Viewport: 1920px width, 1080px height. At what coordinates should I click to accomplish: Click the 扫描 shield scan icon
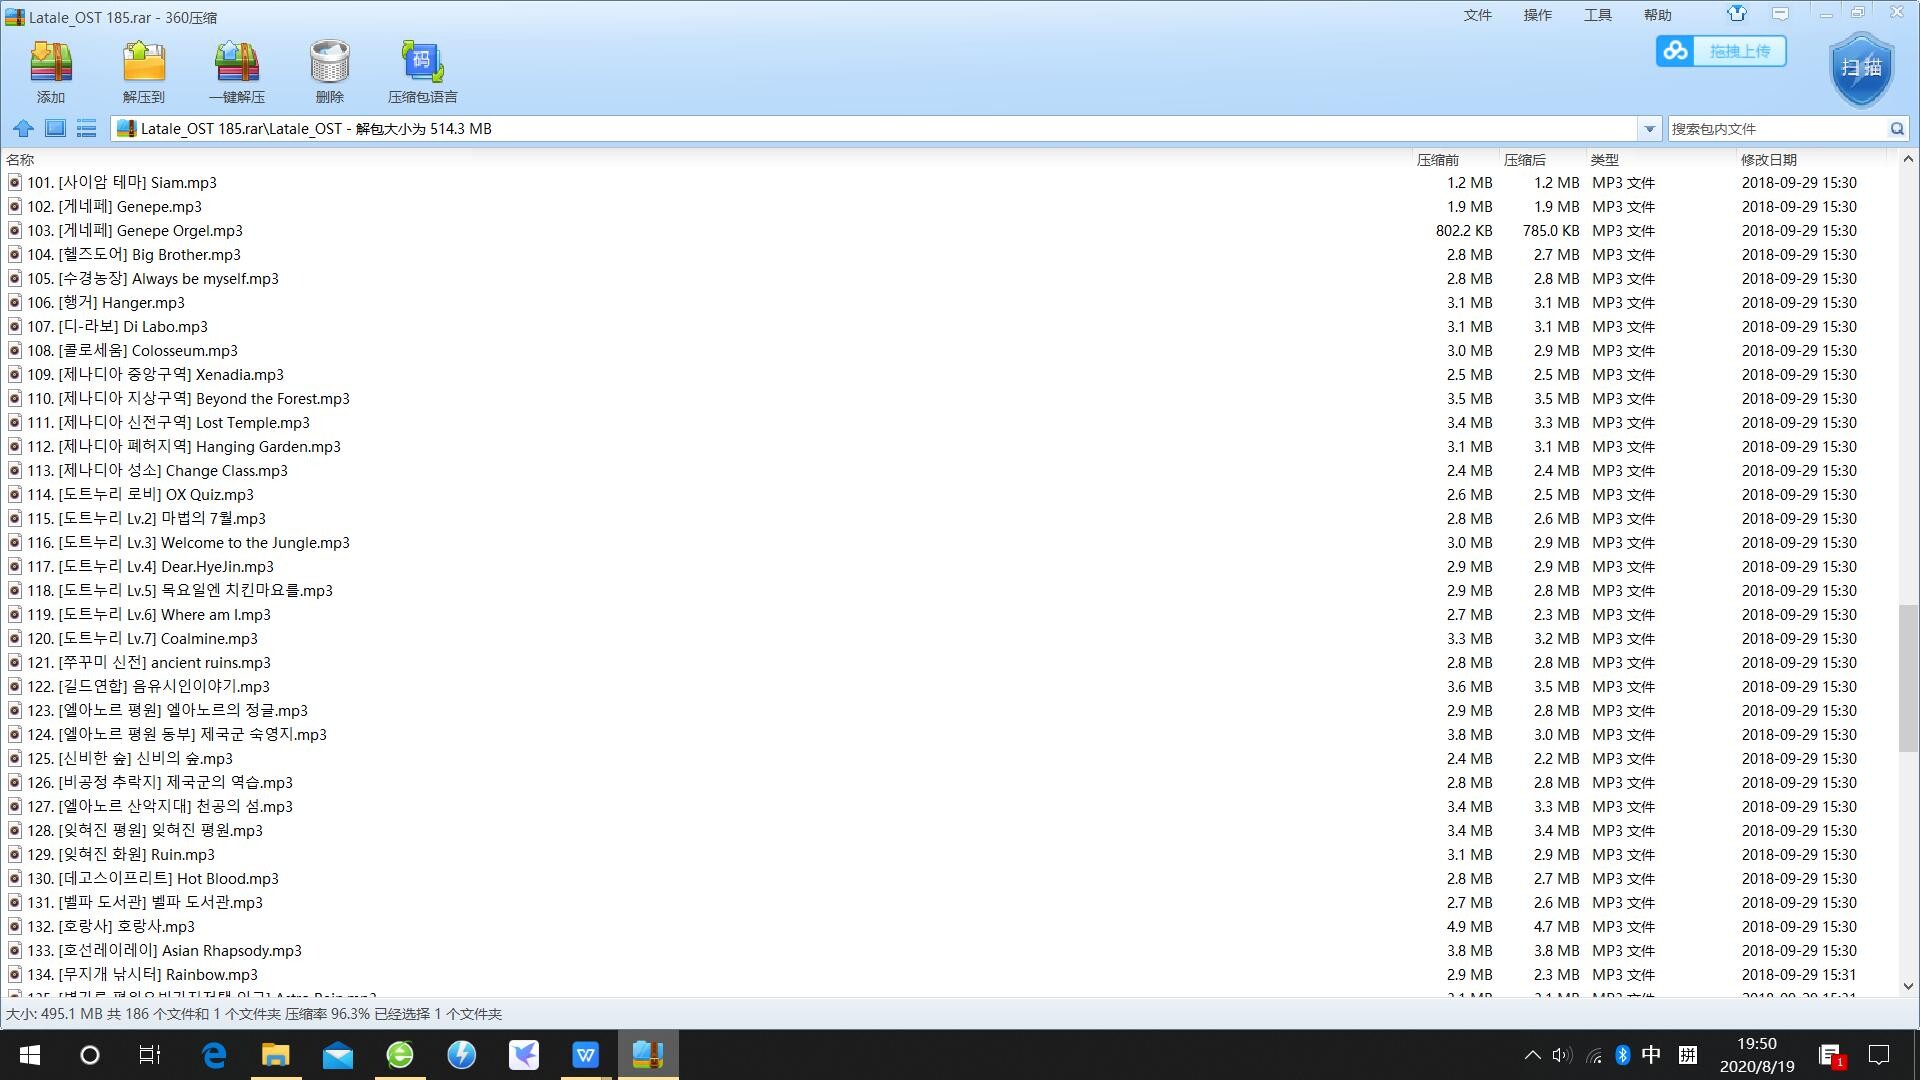[1861, 68]
